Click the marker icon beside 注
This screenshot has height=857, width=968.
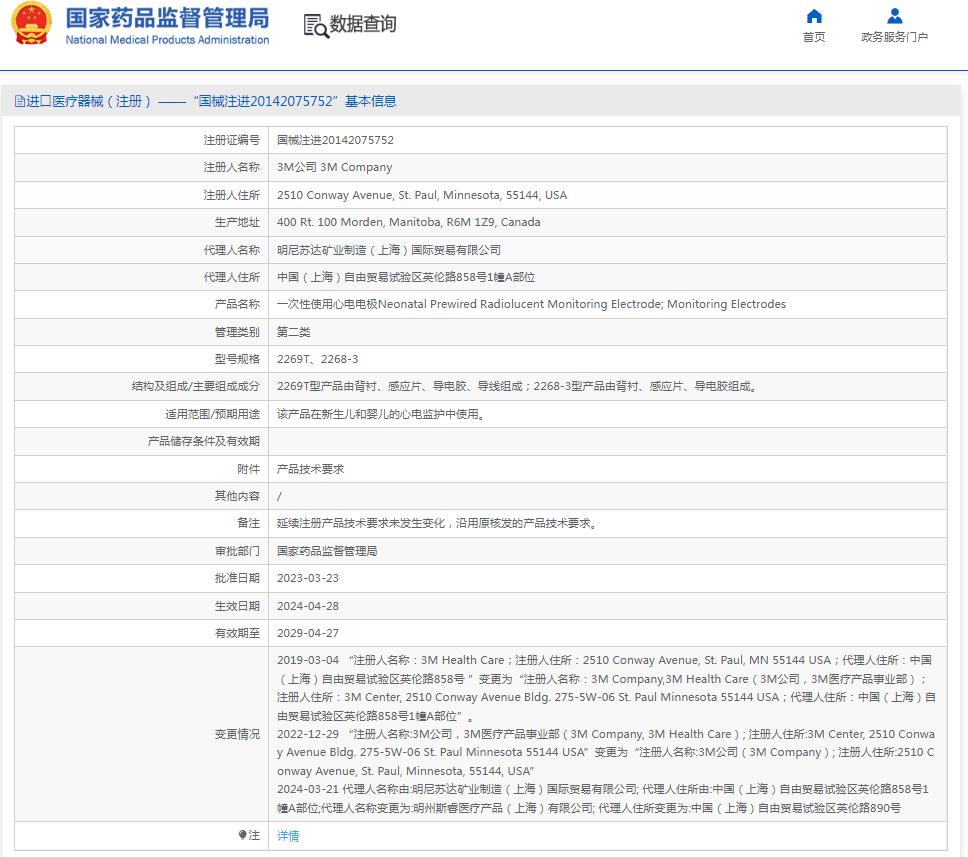242,835
